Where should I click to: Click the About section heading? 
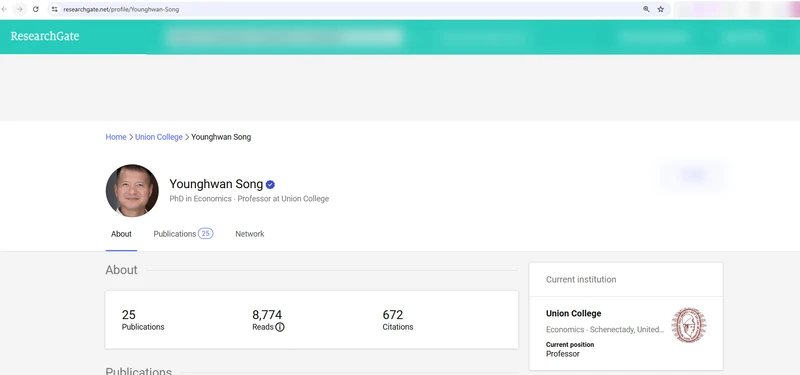pyautogui.click(x=121, y=270)
